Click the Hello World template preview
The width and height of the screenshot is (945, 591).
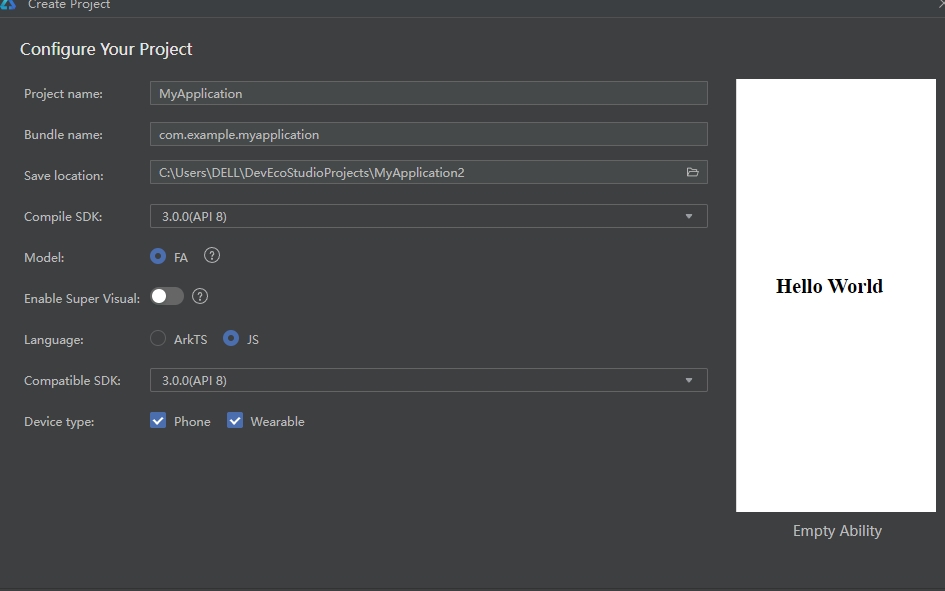click(836, 295)
